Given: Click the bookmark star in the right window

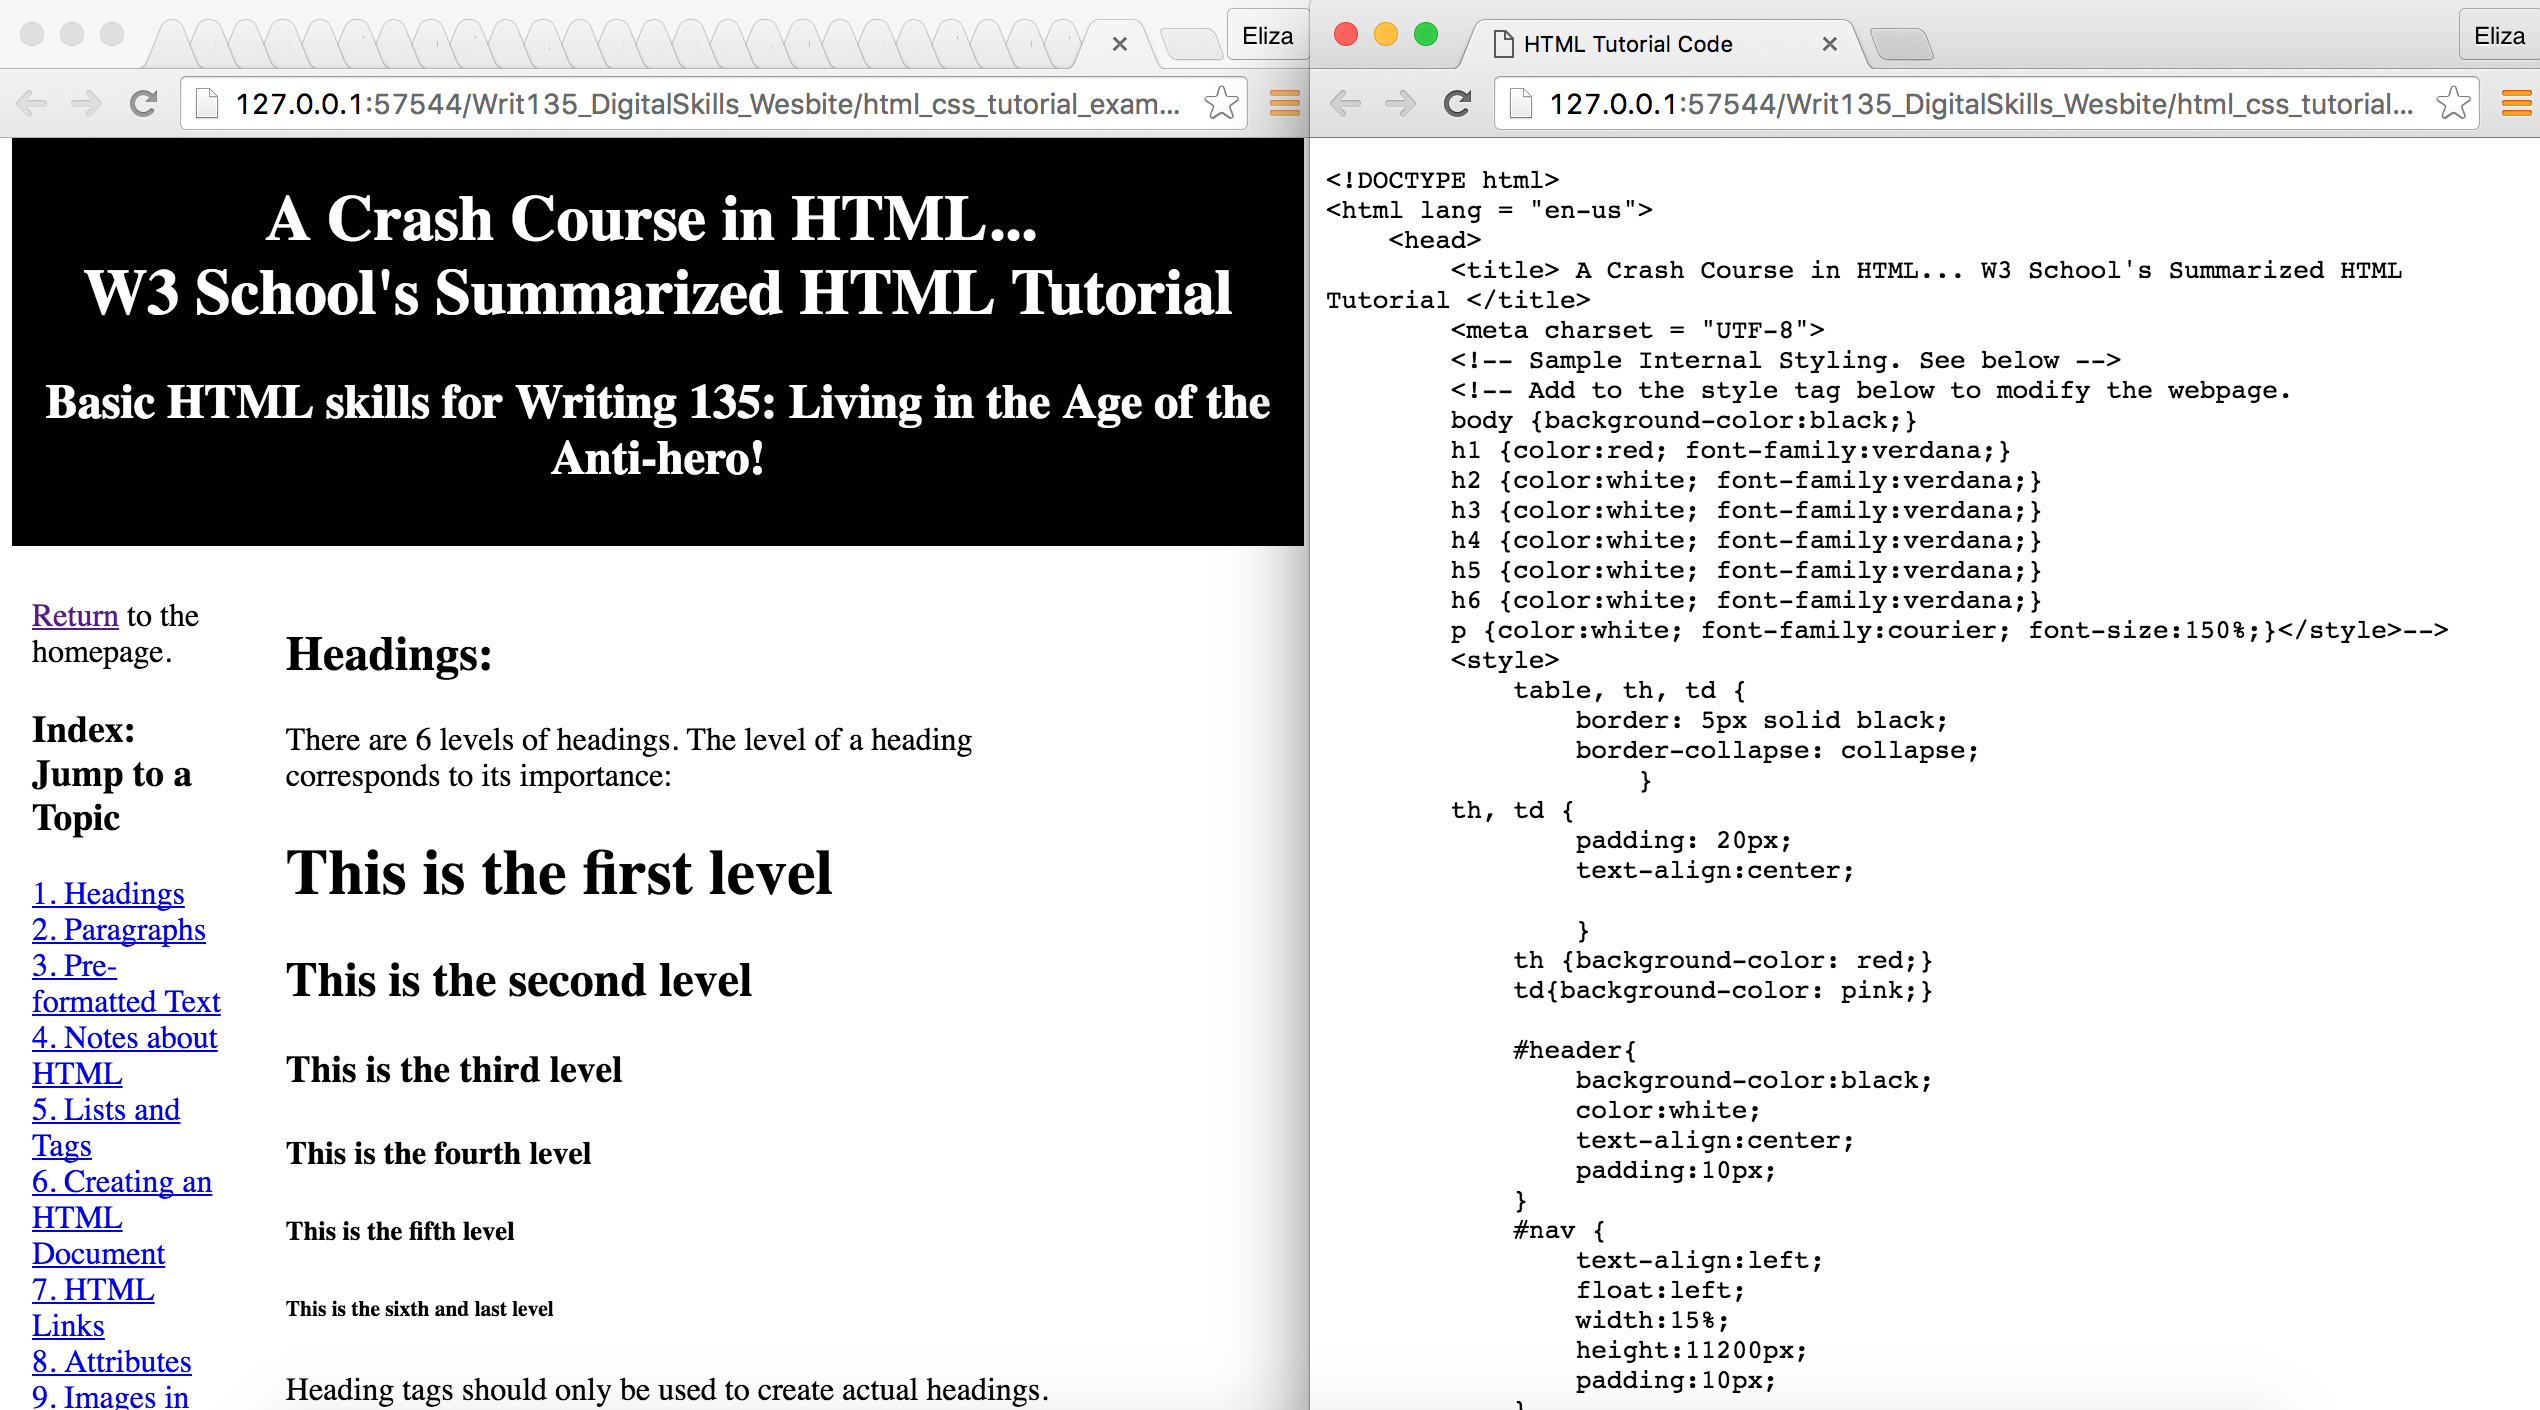Looking at the screenshot, I should (x=2453, y=102).
